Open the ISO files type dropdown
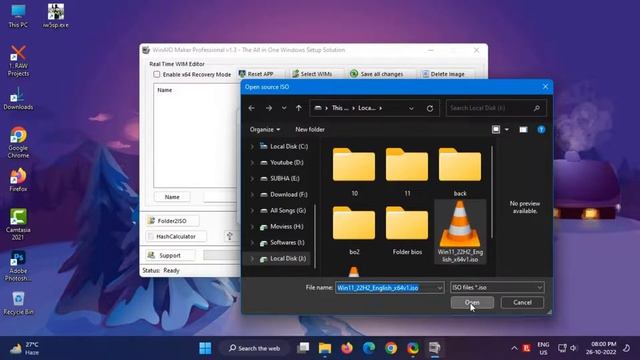Viewport: 640px width, 360px height. [x=497, y=288]
